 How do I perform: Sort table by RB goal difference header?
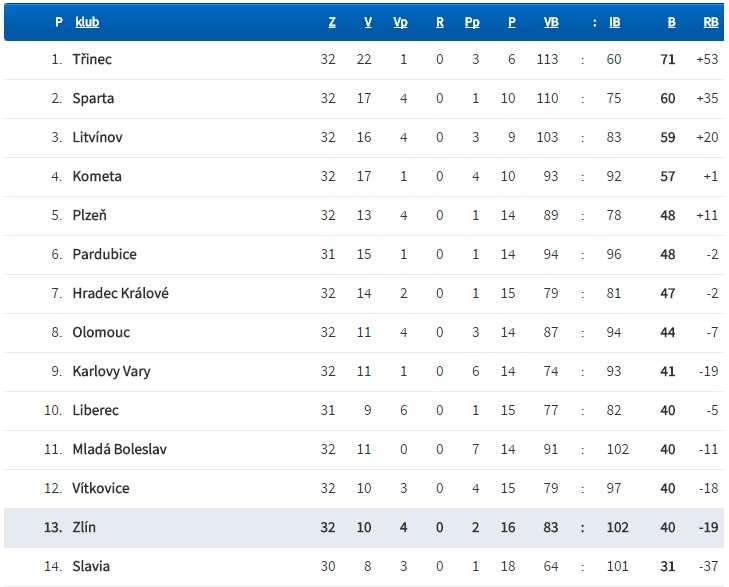[710, 22]
